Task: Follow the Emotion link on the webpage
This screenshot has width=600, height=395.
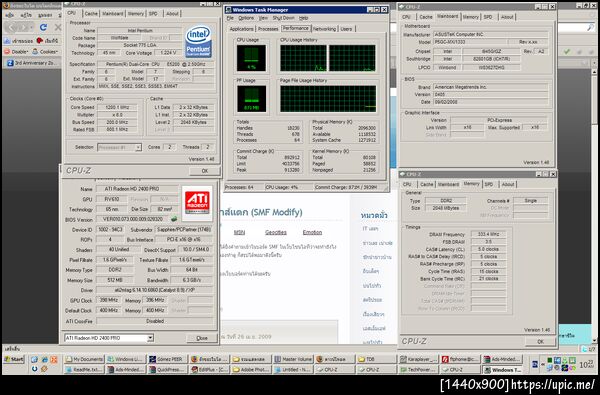Action: click(312, 232)
